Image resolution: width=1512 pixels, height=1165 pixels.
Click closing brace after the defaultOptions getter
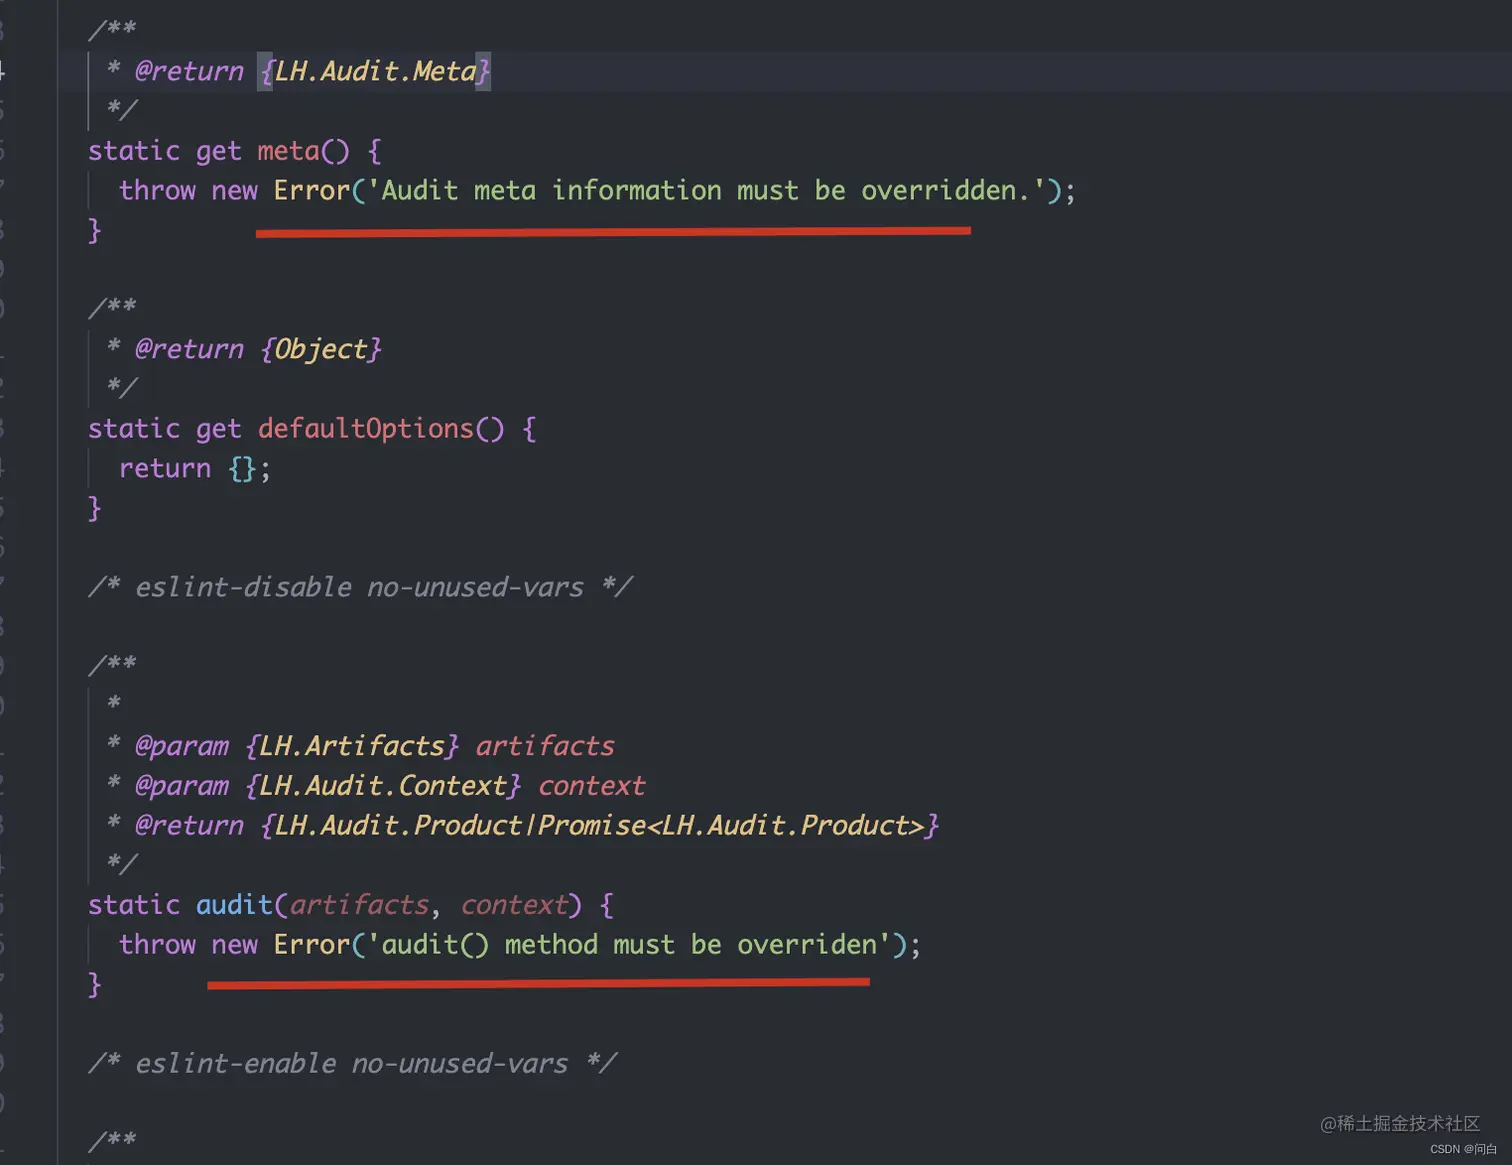pos(95,508)
